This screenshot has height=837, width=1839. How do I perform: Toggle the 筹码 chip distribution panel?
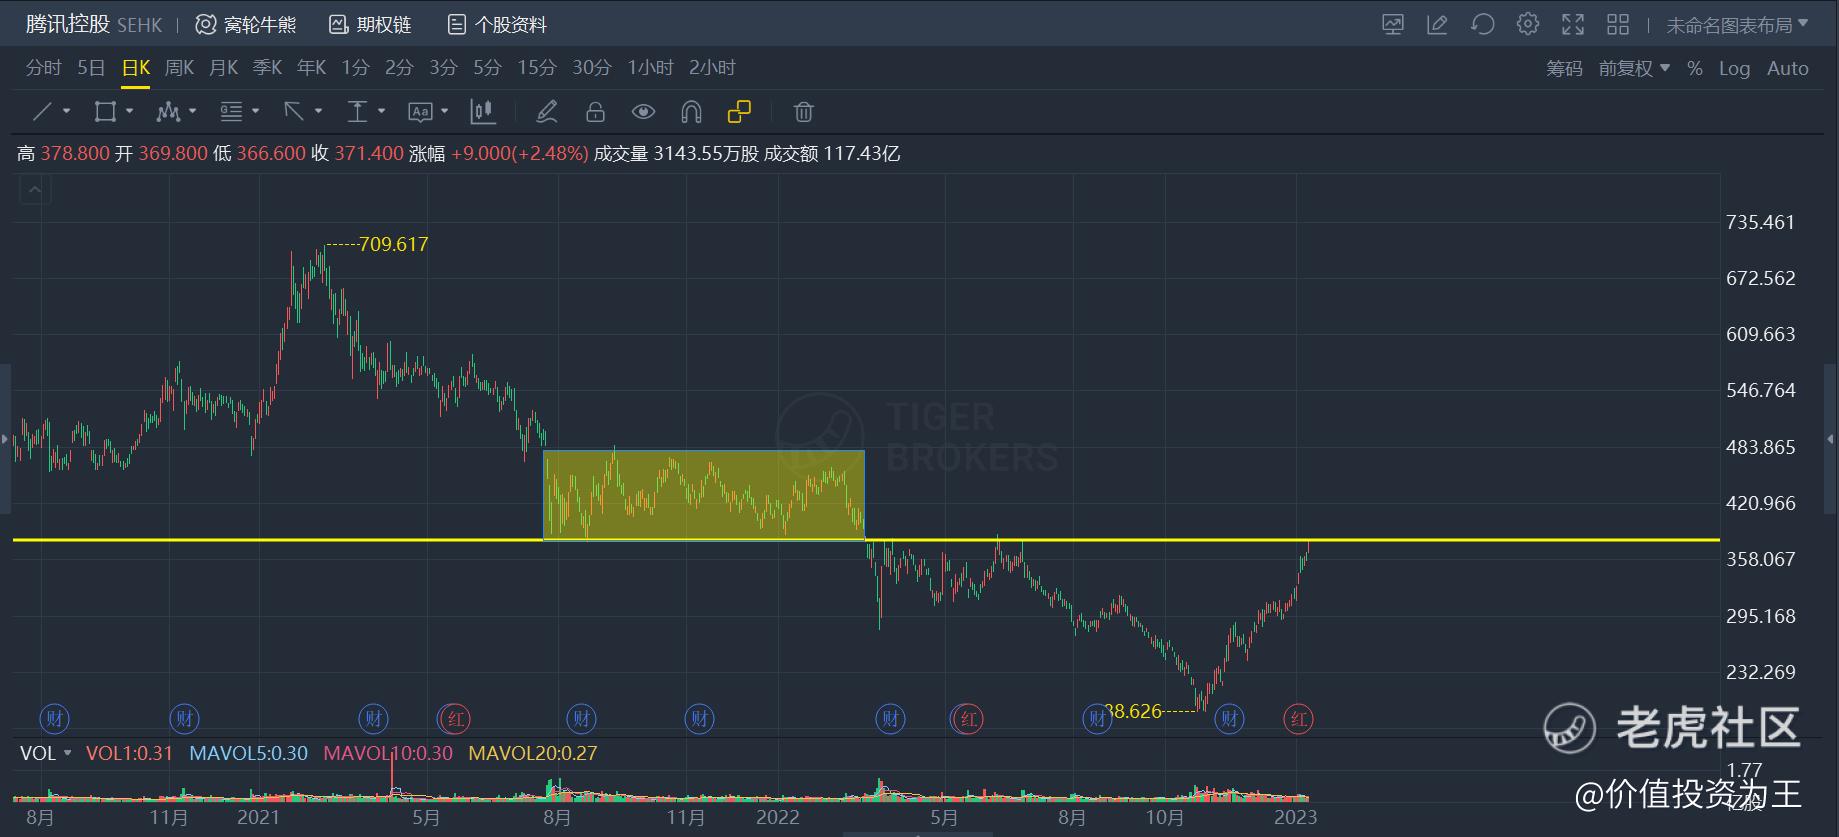coord(1565,68)
